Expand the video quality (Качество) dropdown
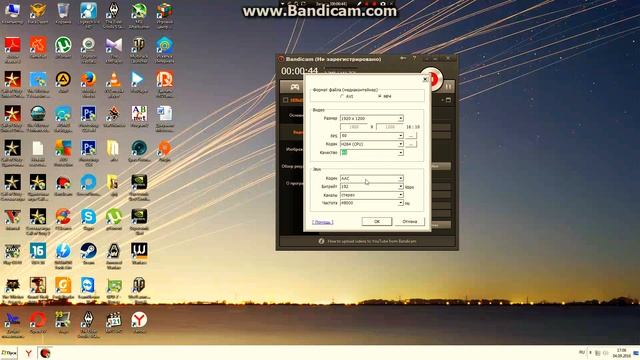640x360 pixels. (371, 153)
